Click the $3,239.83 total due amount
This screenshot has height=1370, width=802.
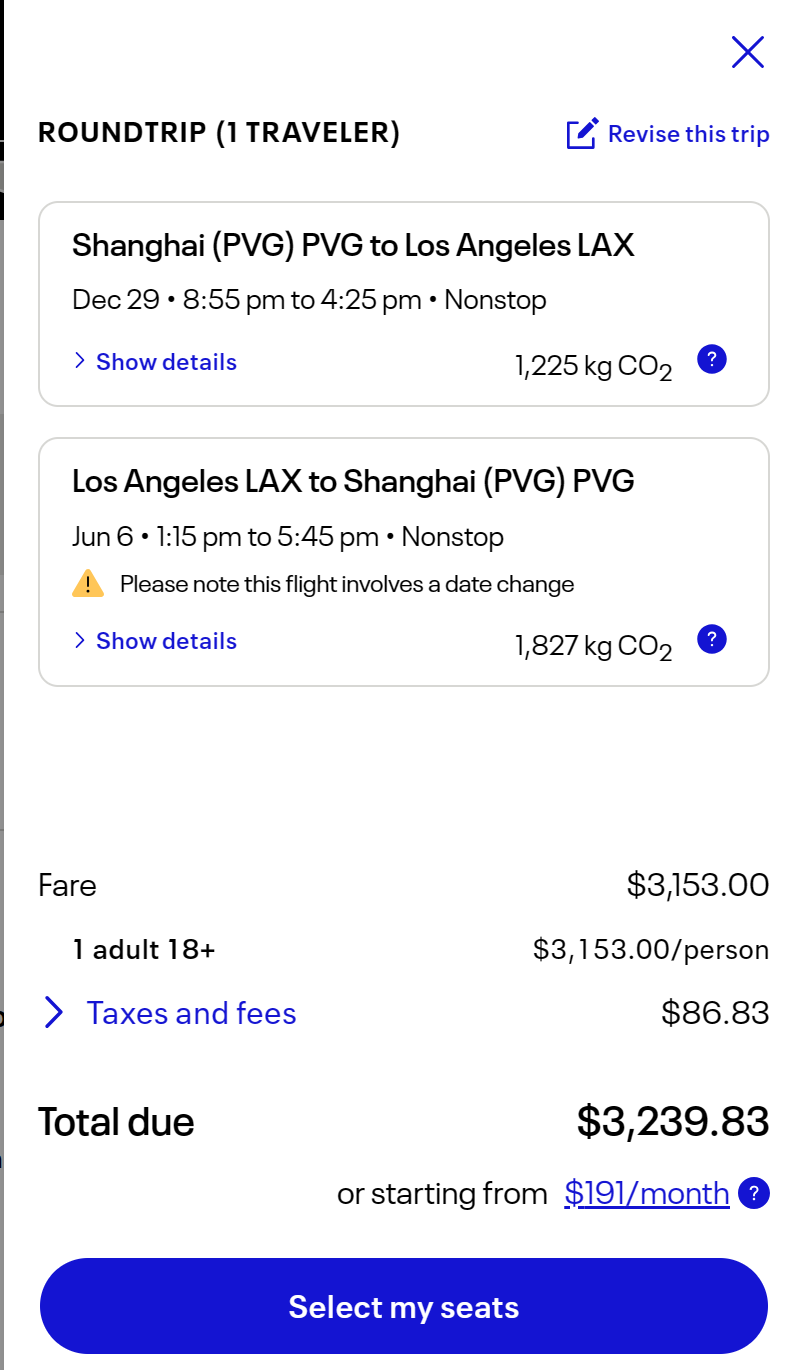pyautogui.click(x=672, y=1122)
